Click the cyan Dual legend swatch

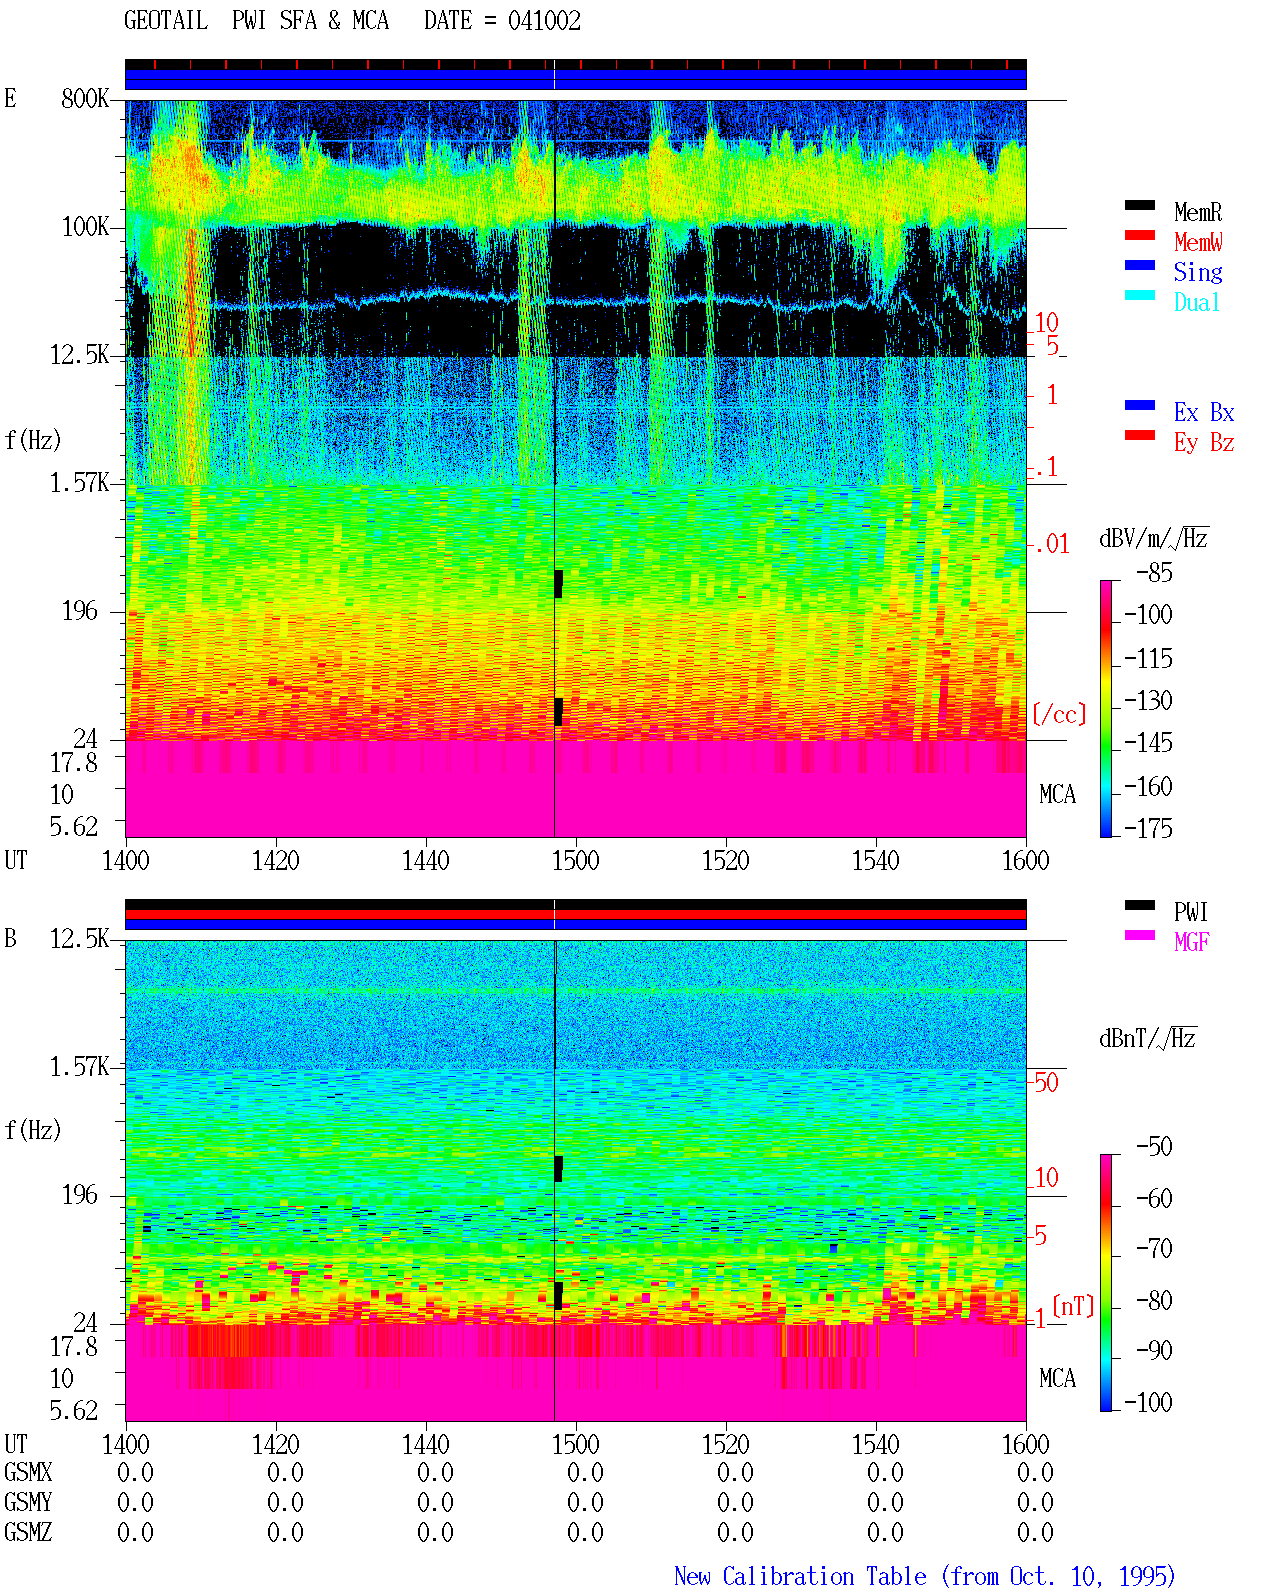click(1140, 296)
